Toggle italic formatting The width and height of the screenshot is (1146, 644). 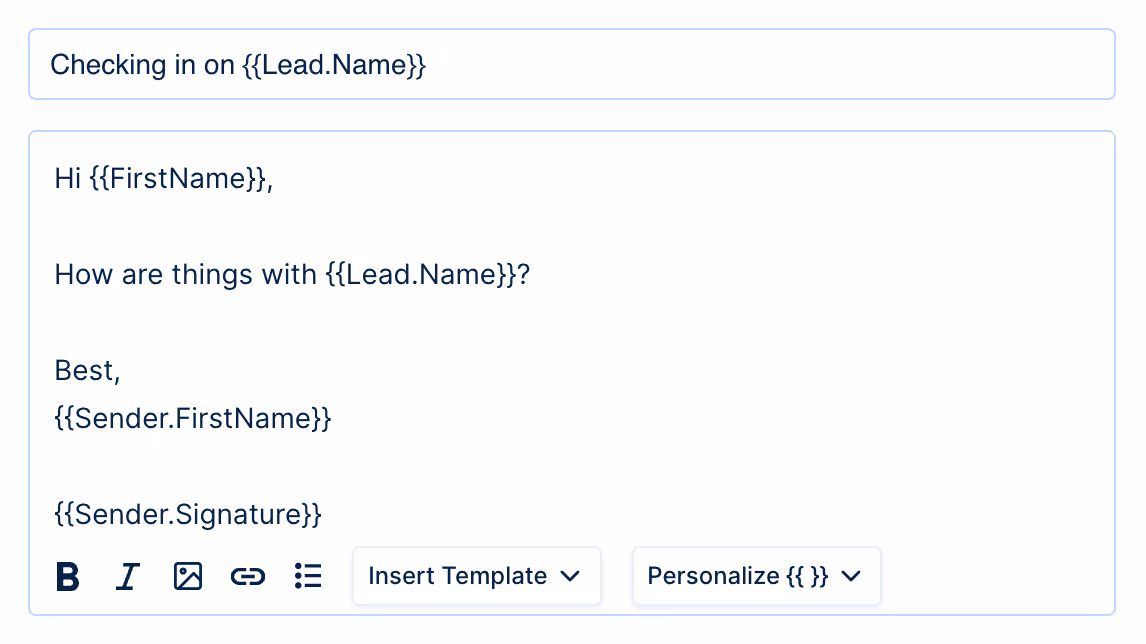[x=127, y=577]
